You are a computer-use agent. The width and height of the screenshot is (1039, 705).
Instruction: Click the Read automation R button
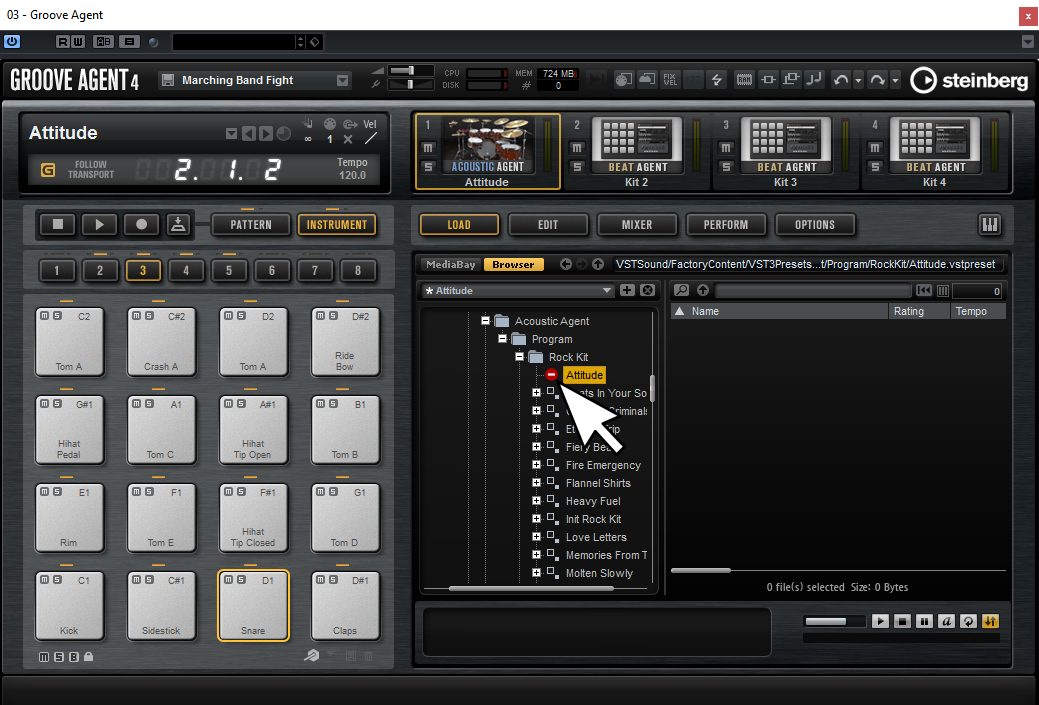pos(63,42)
